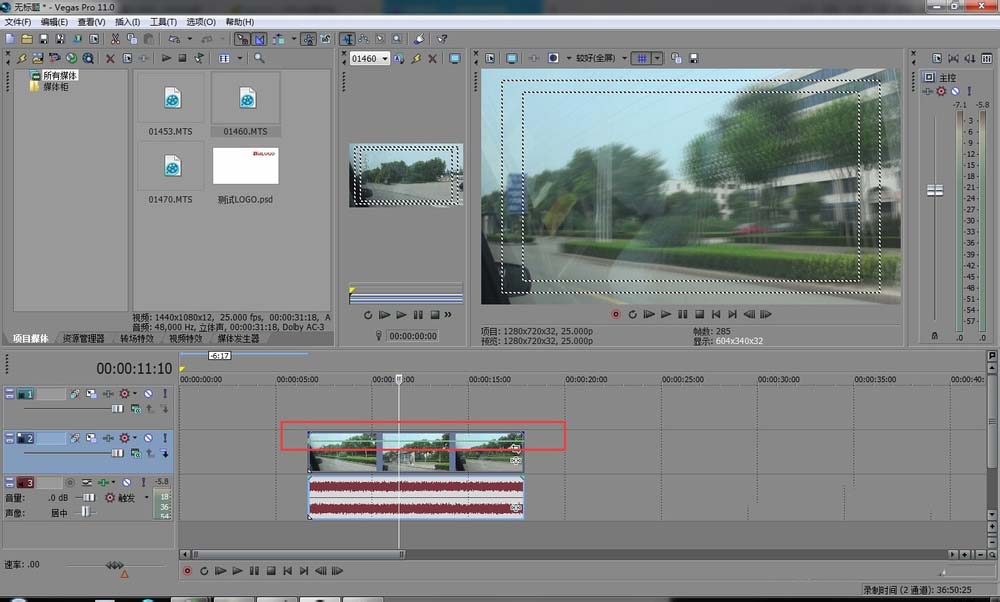Click the master volume fader

pos(935,190)
